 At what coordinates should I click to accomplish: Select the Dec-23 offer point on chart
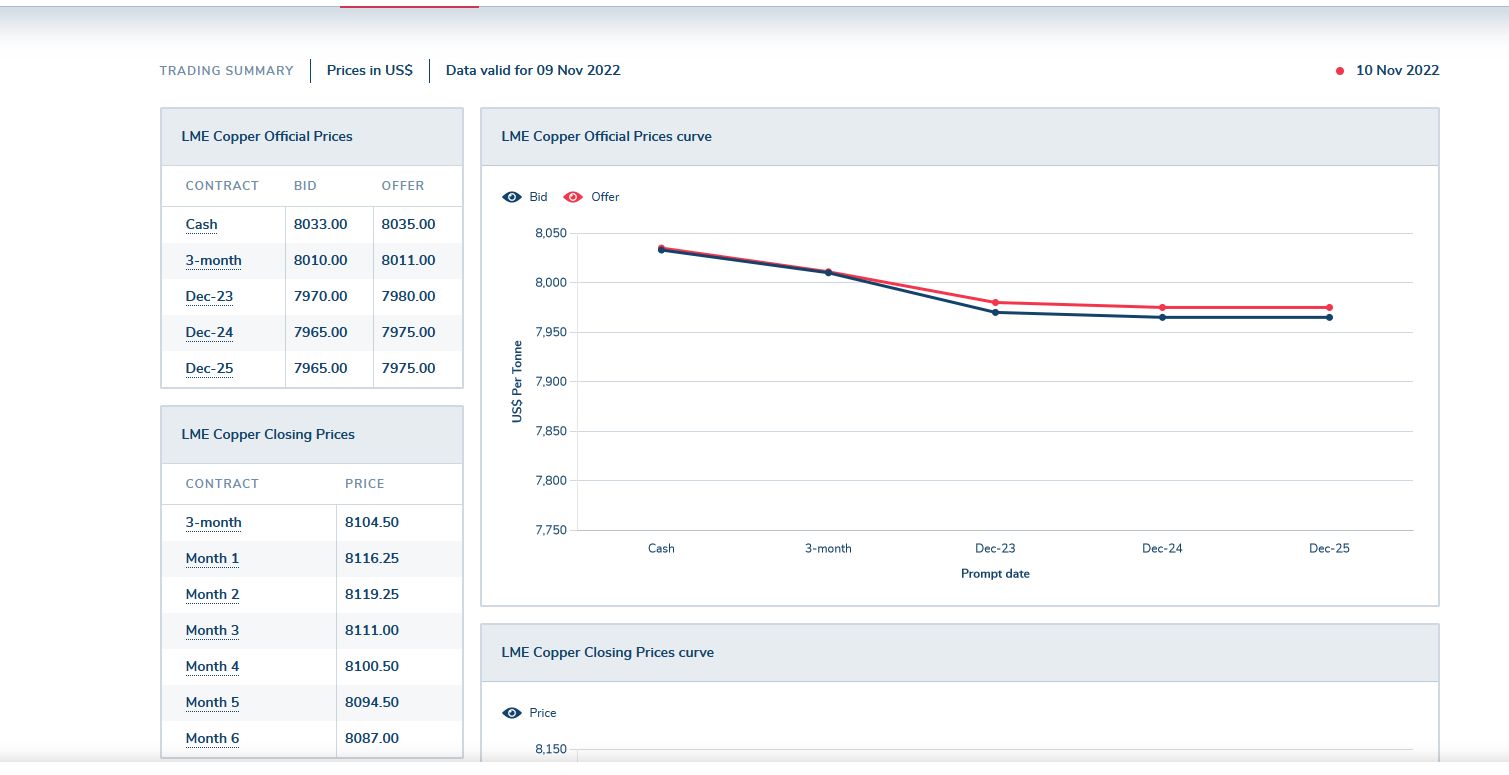(x=995, y=302)
